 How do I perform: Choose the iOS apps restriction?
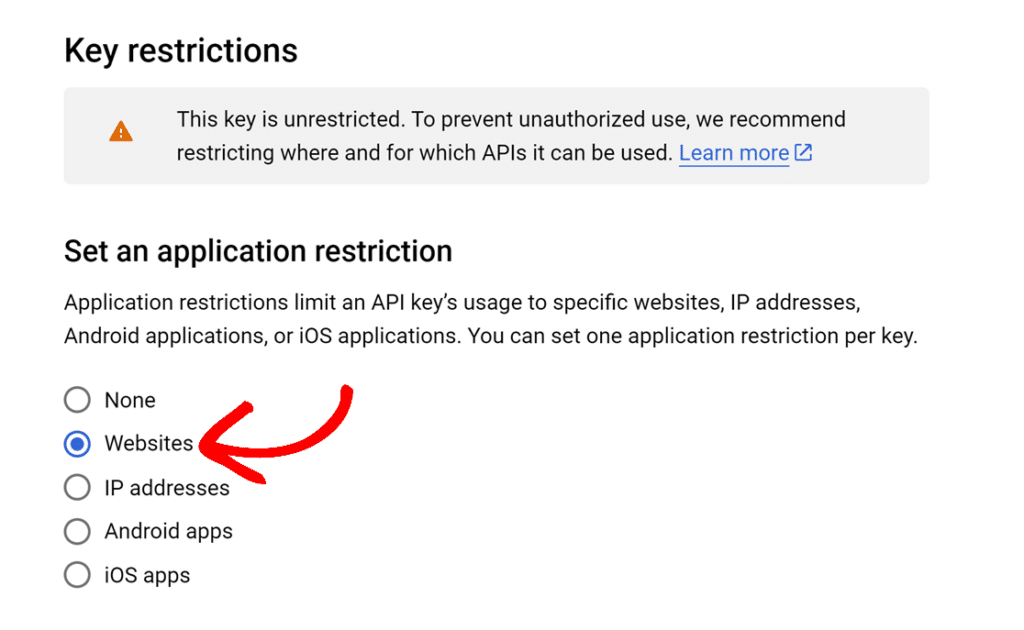pyautogui.click(x=77, y=575)
